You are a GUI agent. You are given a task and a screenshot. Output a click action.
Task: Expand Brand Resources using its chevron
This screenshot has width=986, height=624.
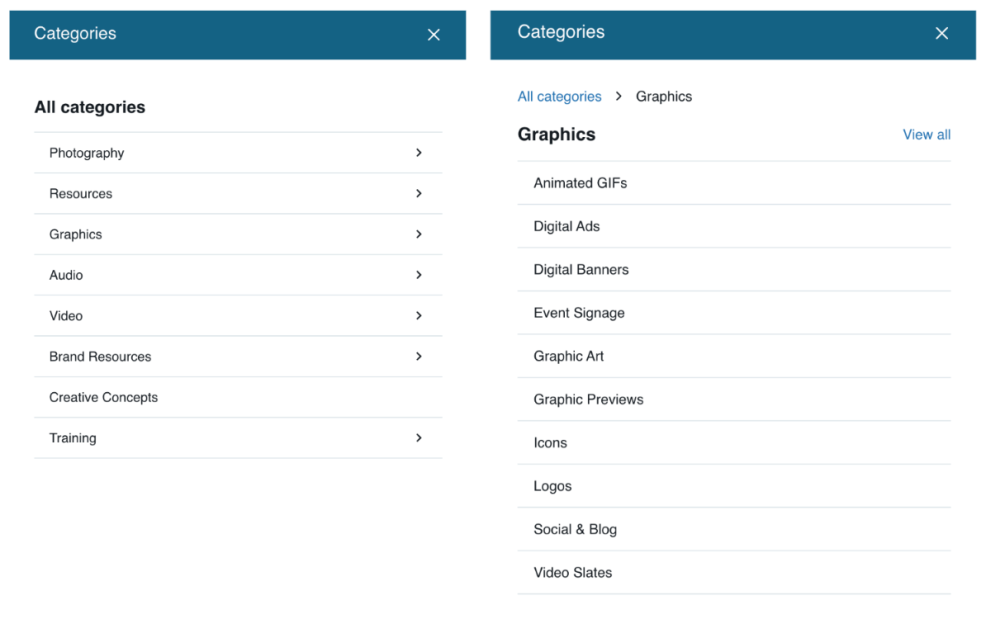coord(418,356)
